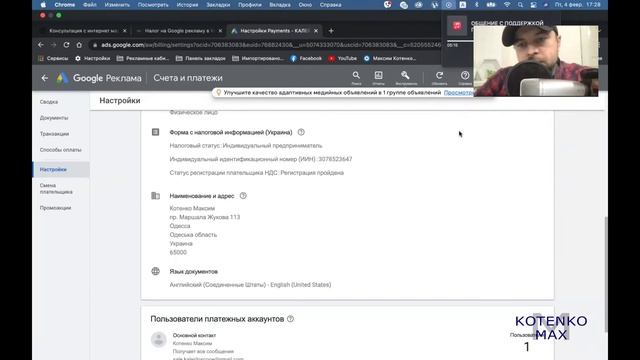Viewport: 640px width, 360px height.
Task: Click the Google Ads search icon
Action: 356,76
